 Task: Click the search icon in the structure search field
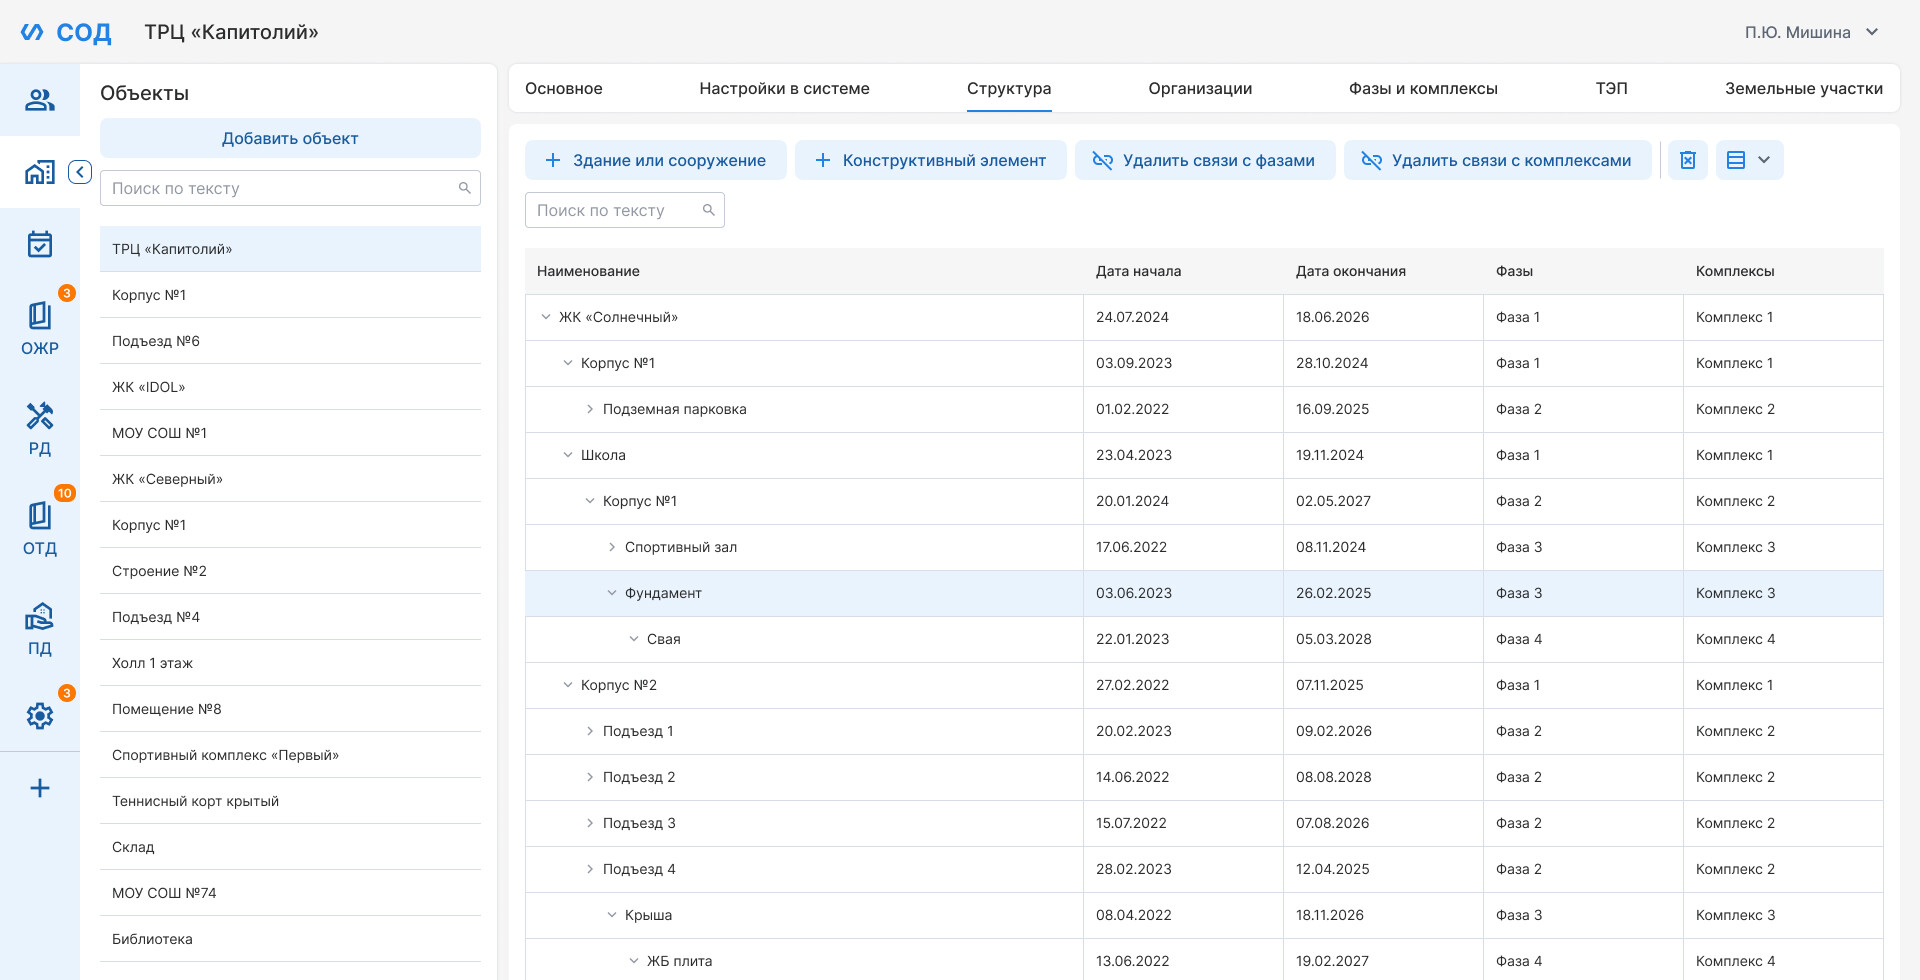click(x=708, y=210)
